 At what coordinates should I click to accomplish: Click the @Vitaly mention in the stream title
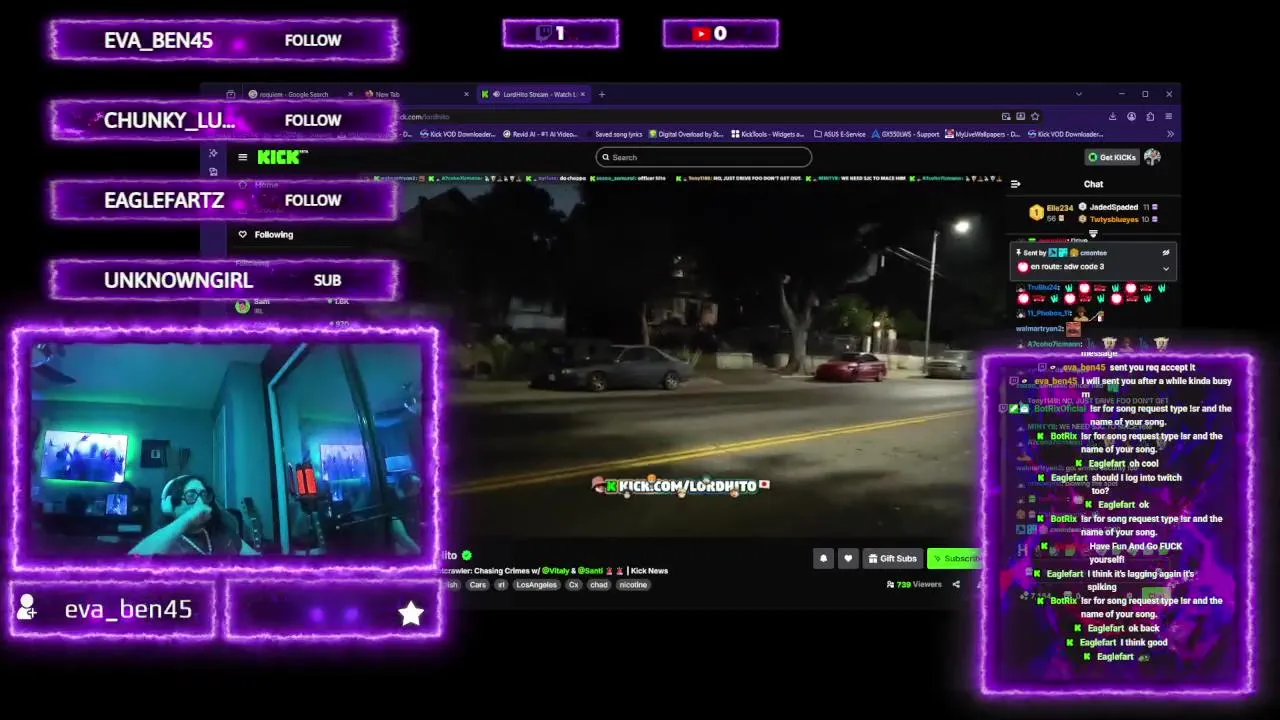554,571
